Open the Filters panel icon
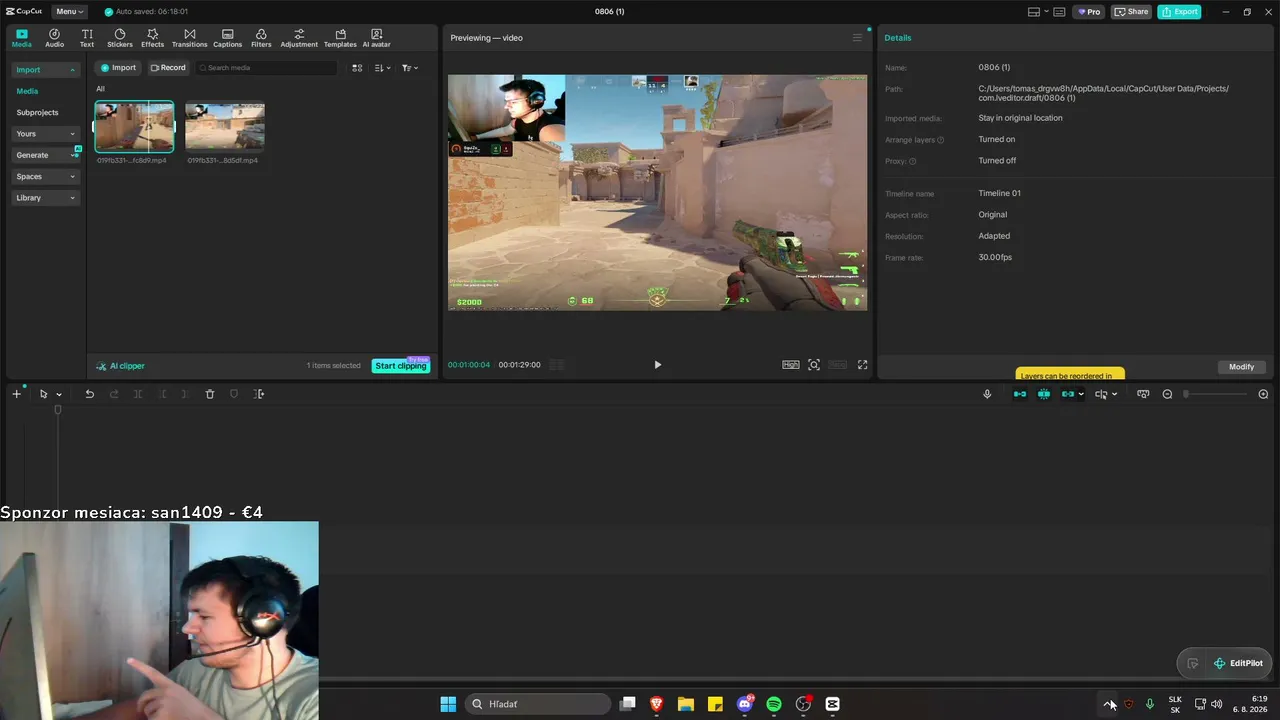 (261, 38)
